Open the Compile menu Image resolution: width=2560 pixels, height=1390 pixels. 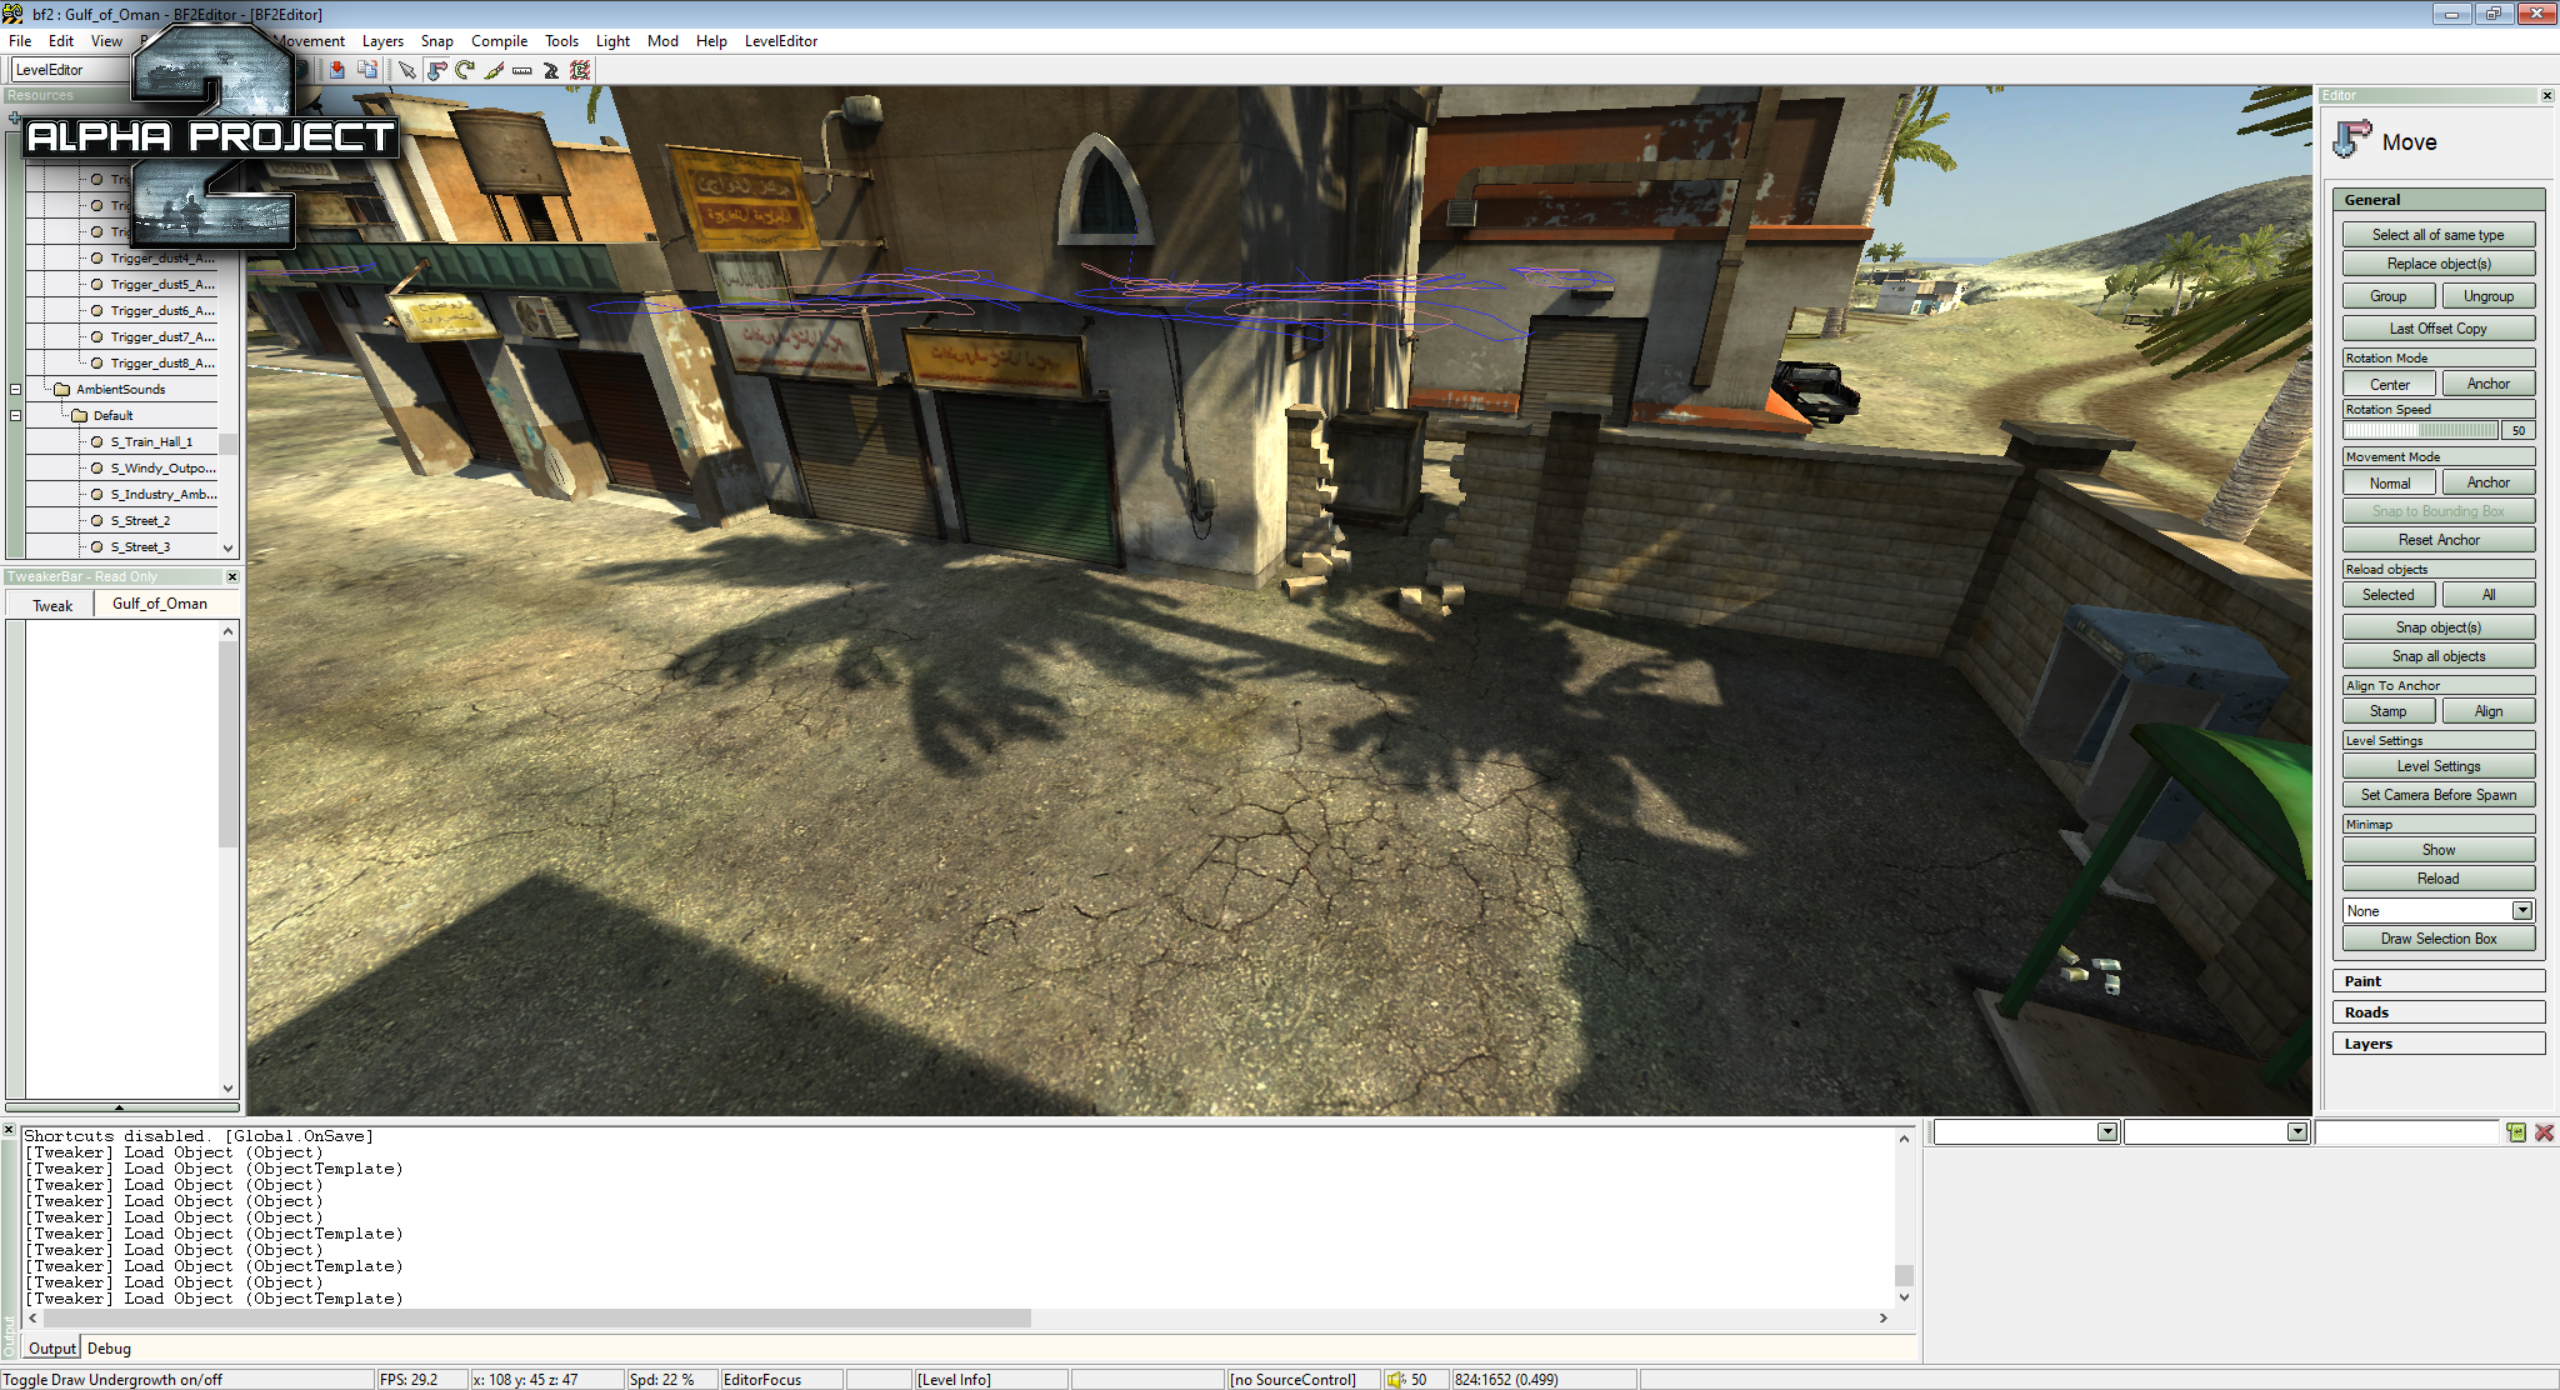click(x=499, y=41)
